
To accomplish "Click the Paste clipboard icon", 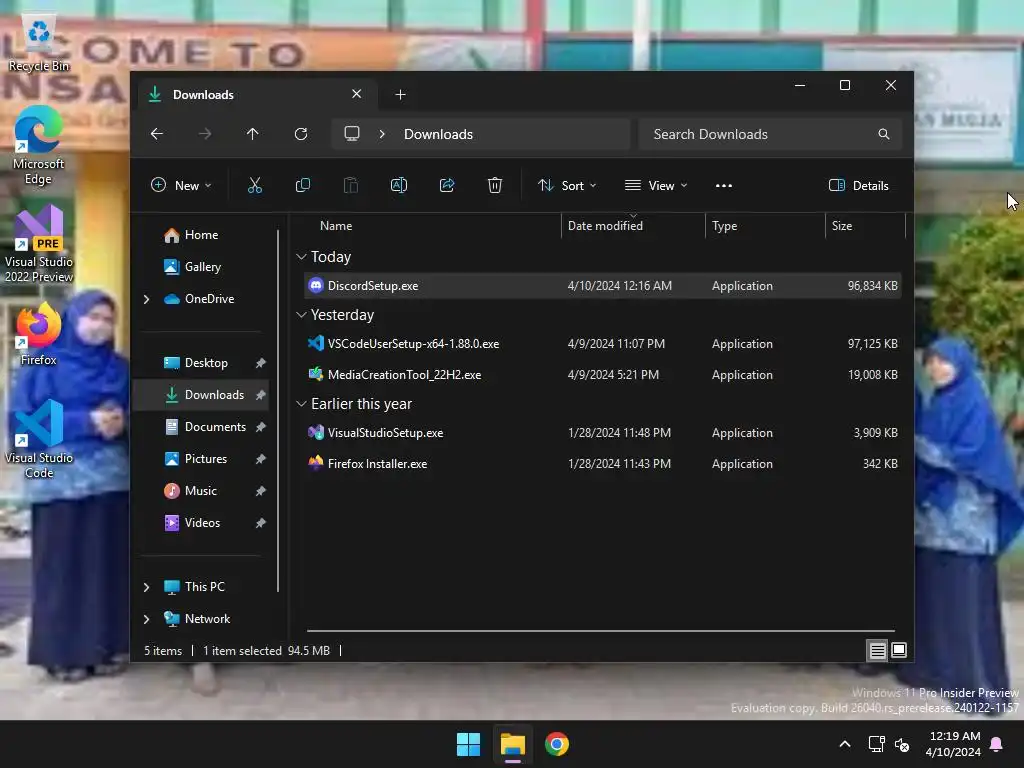I will [351, 185].
